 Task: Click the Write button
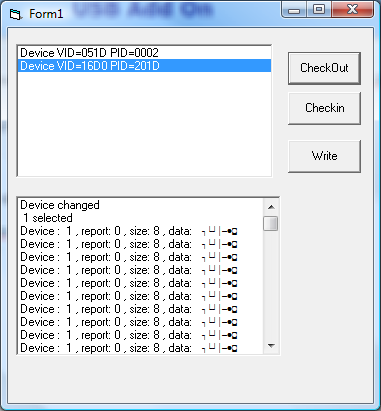(x=324, y=156)
